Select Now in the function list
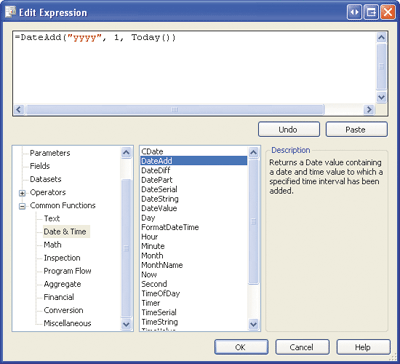Image resolution: width=400 pixels, height=364 pixels. (149, 275)
